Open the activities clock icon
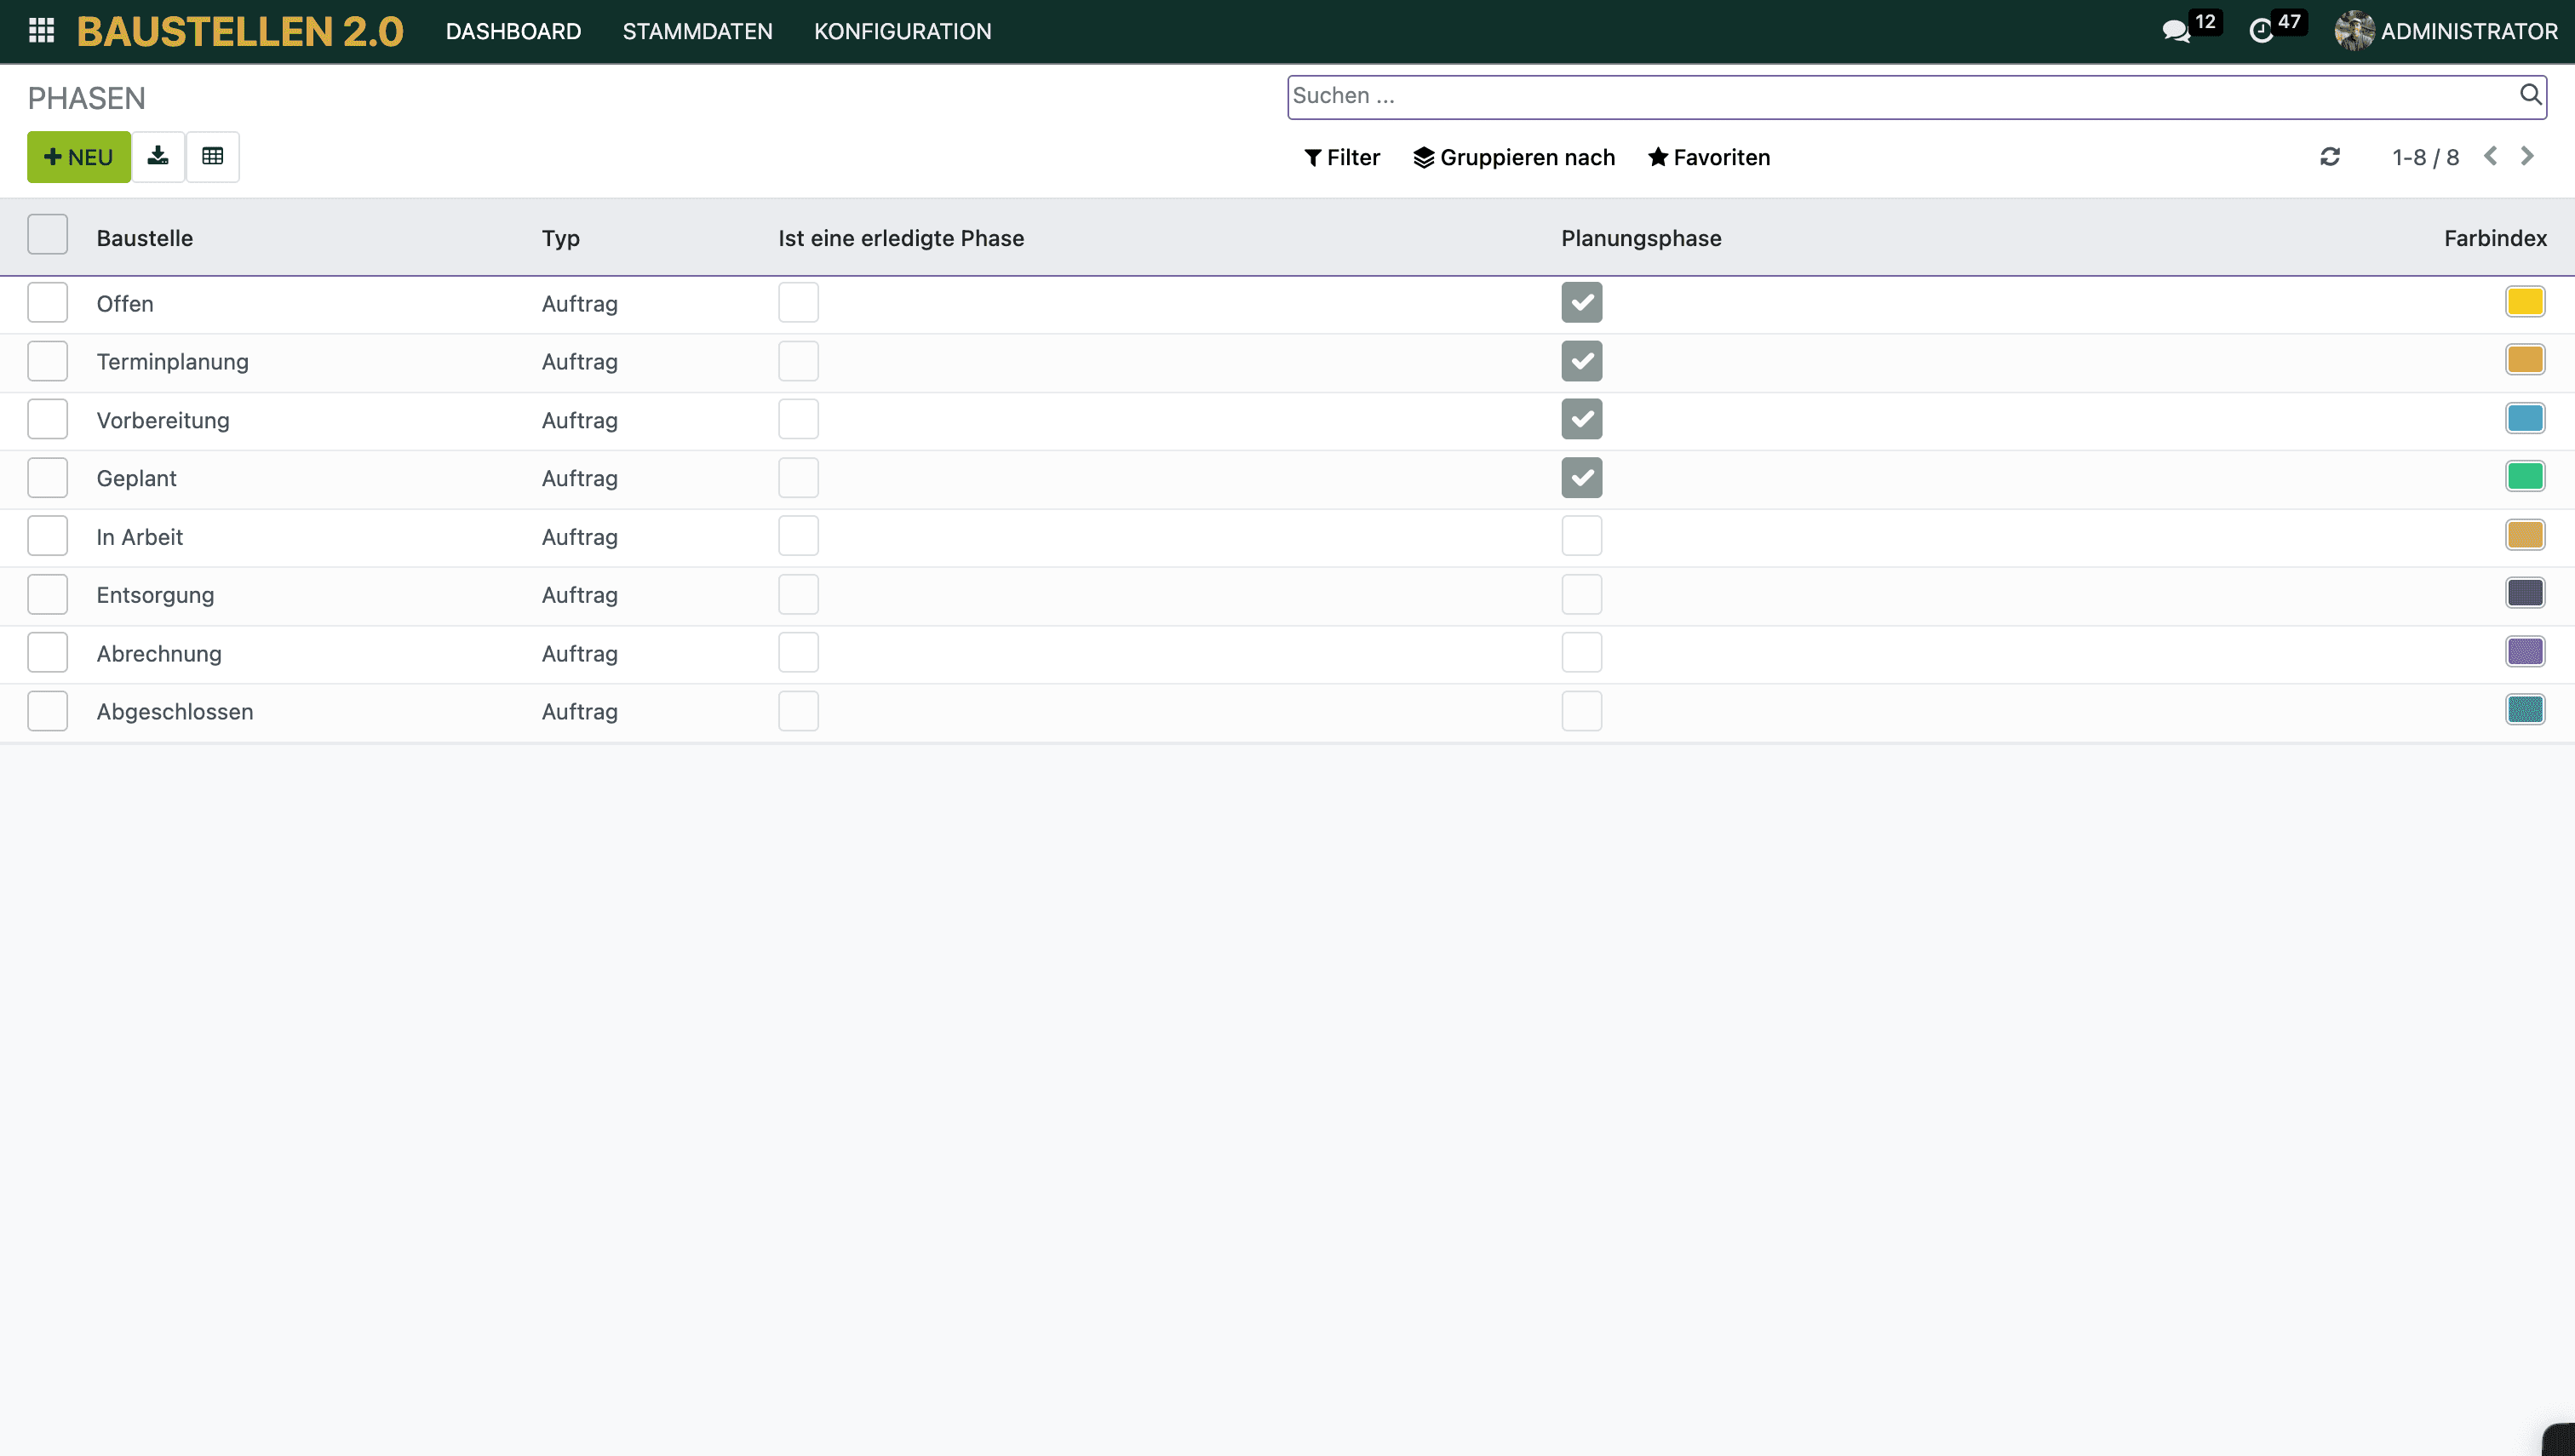This screenshot has width=2575, height=1456. click(2261, 31)
